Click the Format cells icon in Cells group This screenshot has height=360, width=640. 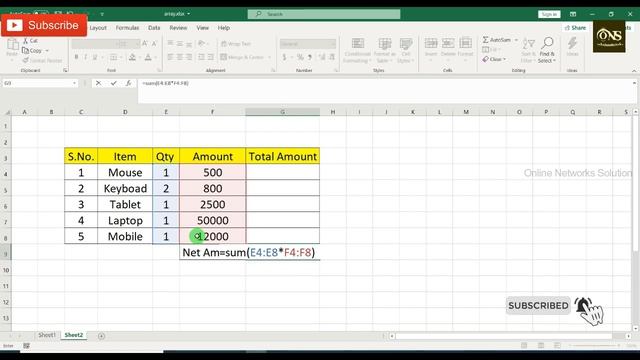point(465,43)
